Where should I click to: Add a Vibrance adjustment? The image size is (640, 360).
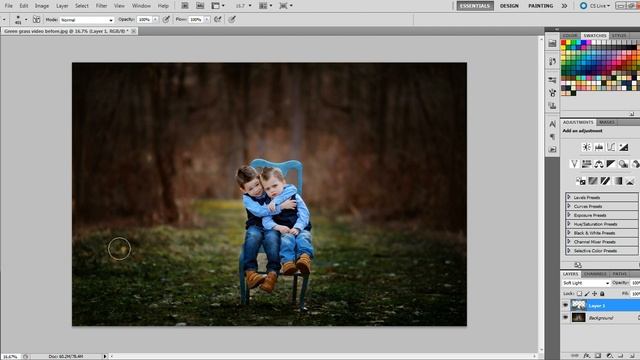pyautogui.click(x=574, y=164)
